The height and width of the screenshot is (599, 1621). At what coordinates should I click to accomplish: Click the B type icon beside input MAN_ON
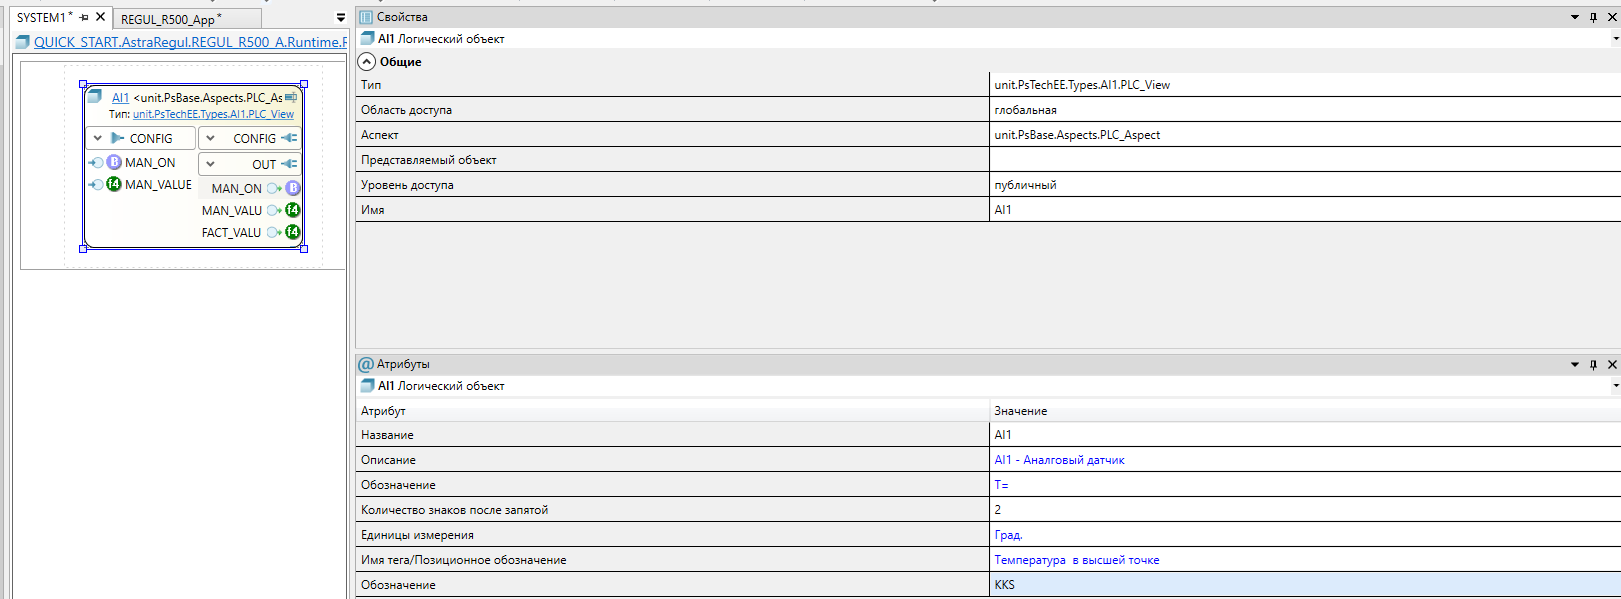[x=114, y=162]
